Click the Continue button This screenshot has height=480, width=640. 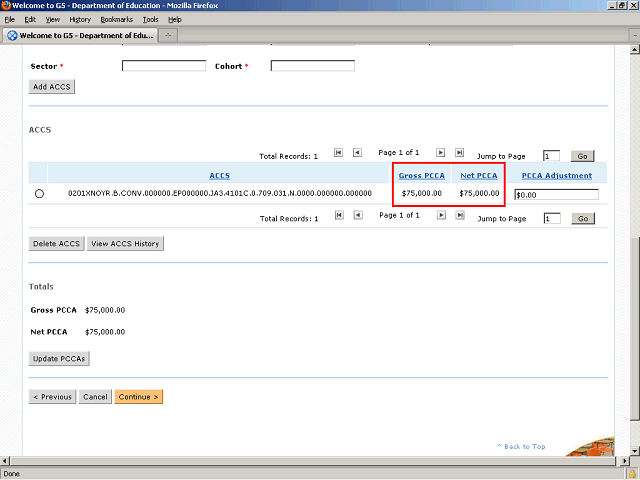138,397
